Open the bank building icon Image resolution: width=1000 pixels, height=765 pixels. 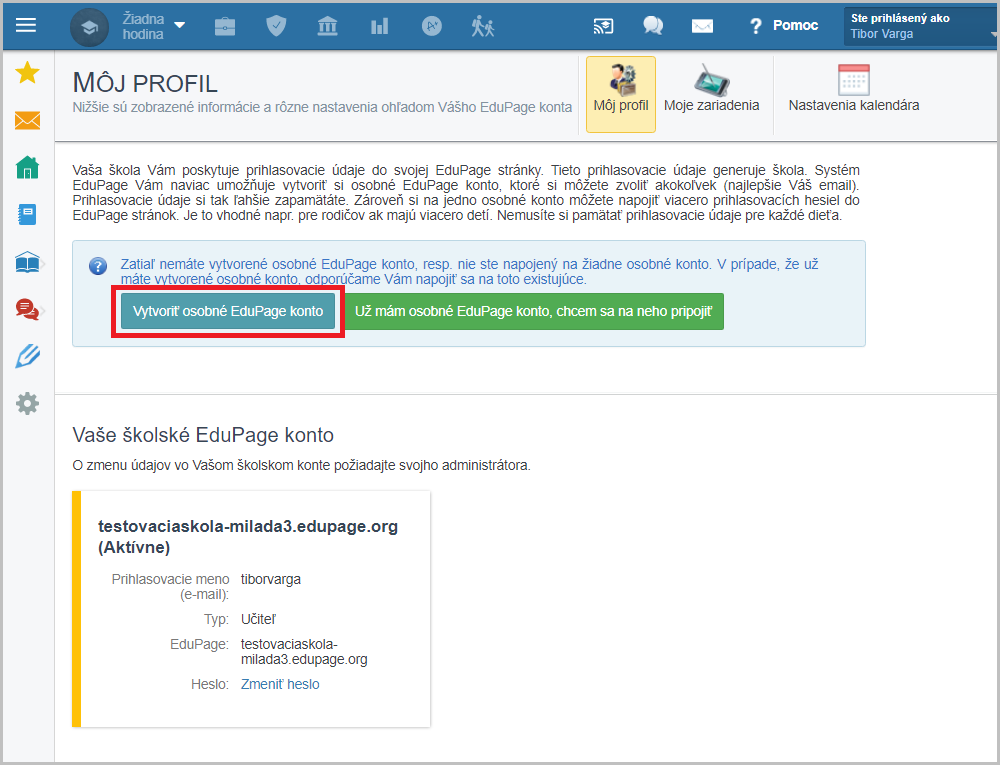point(328,26)
